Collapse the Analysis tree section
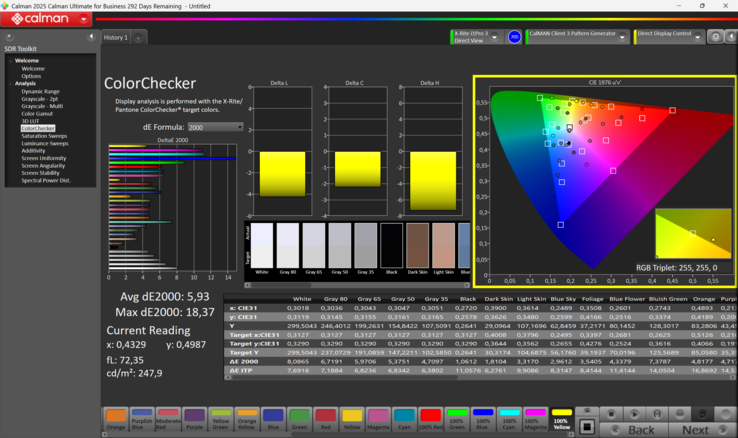The width and height of the screenshot is (738, 438). point(10,84)
